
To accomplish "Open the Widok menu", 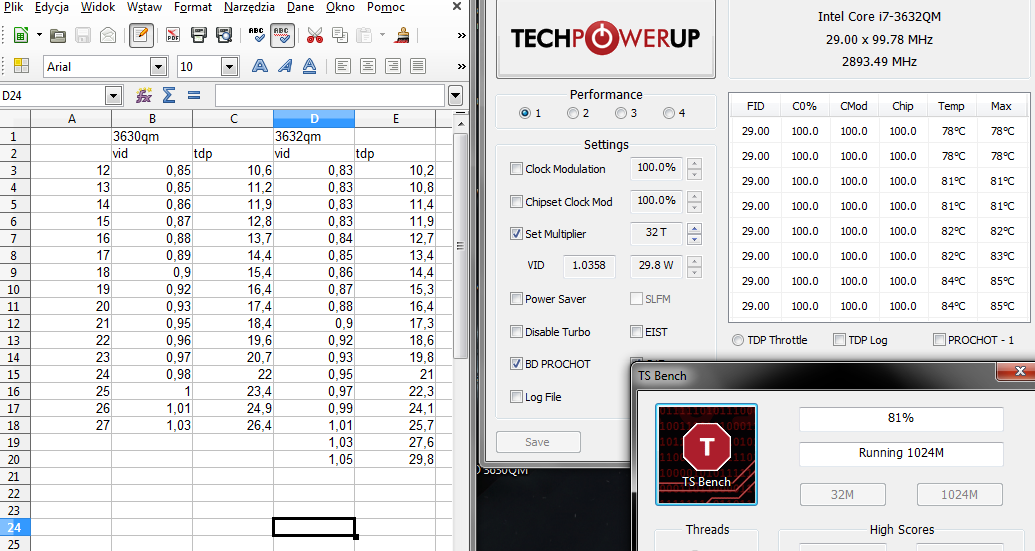I will [x=98, y=7].
